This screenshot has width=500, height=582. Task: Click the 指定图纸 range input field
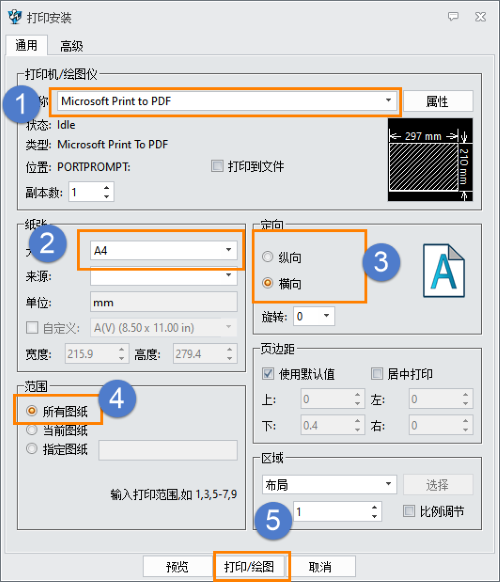coord(168,450)
